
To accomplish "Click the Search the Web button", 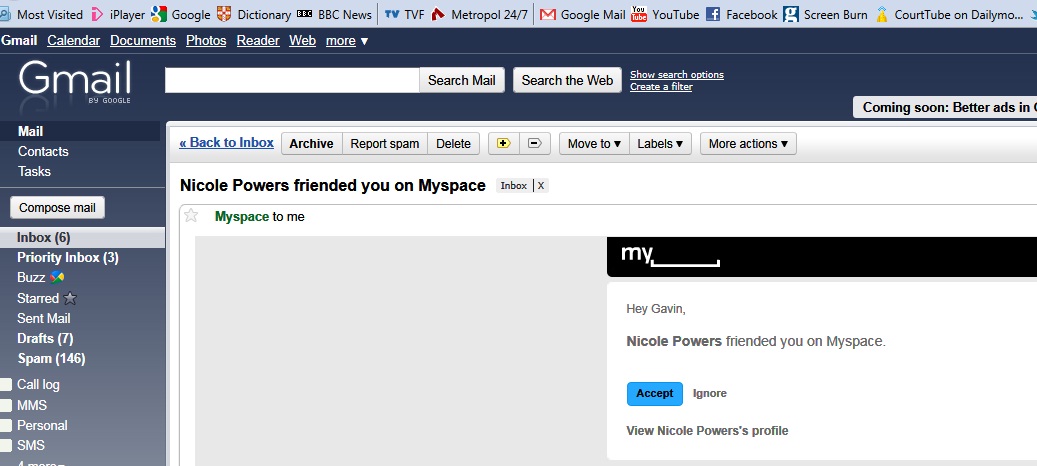I will [567, 80].
